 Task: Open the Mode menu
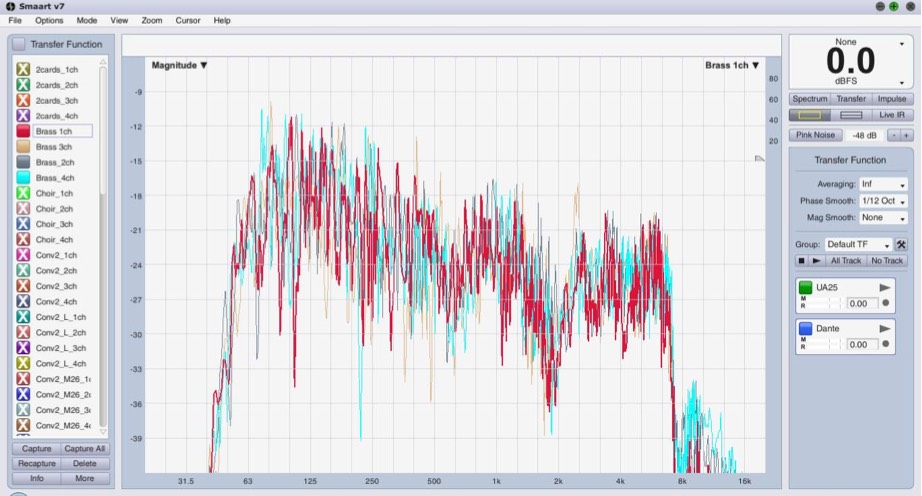click(x=86, y=20)
